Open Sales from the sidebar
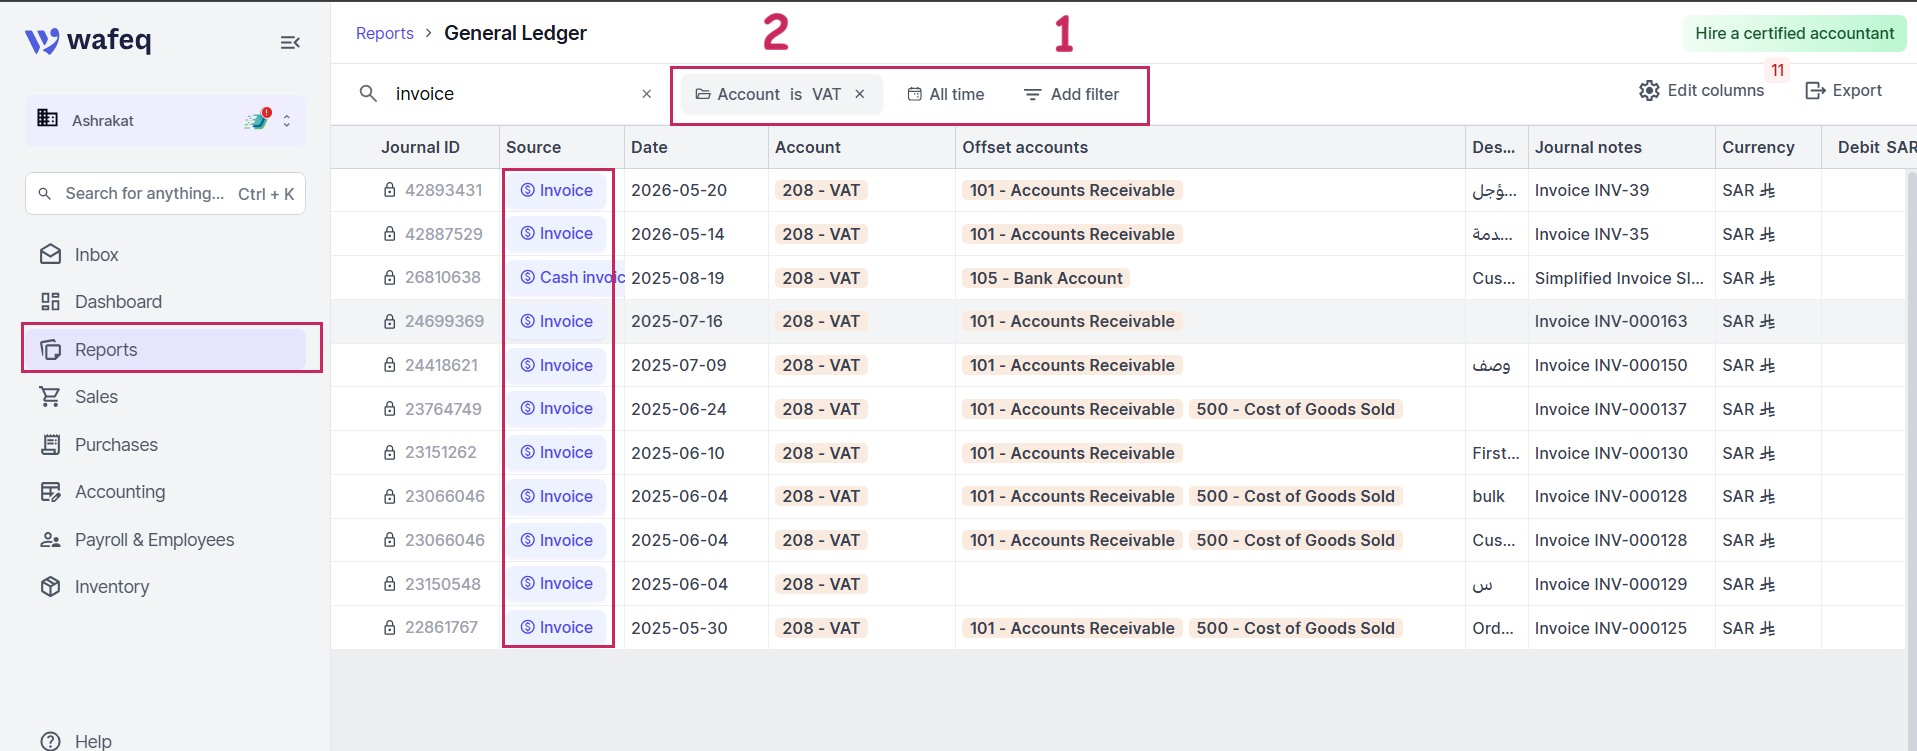 pos(96,397)
